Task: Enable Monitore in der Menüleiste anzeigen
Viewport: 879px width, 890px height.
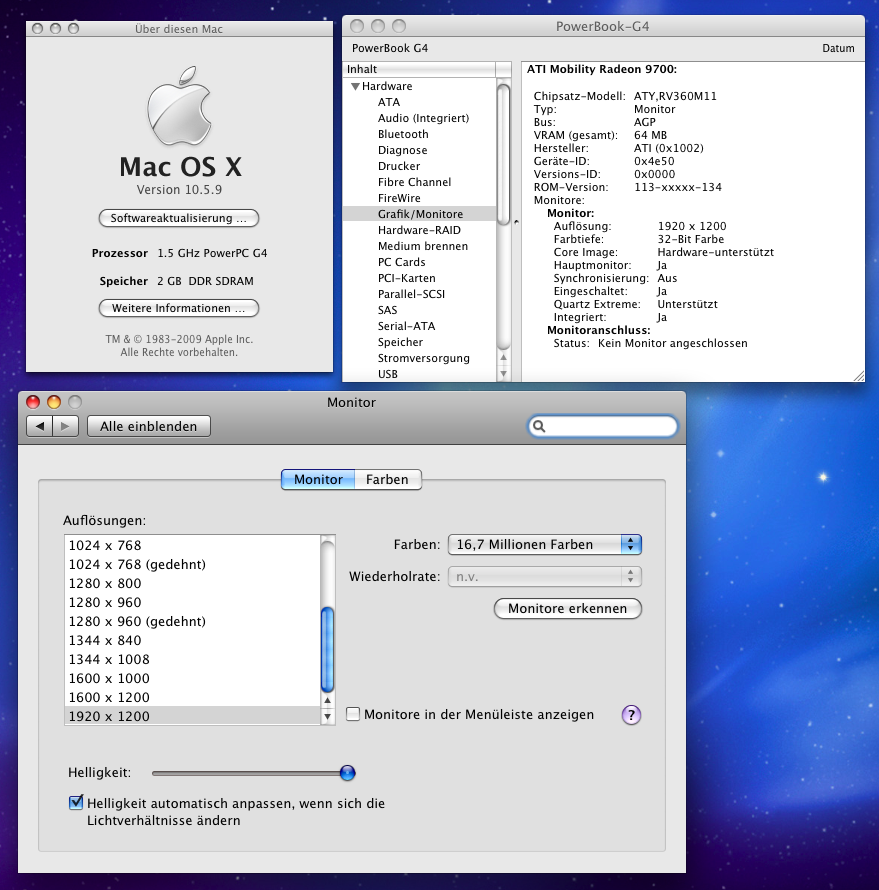Action: pyautogui.click(x=353, y=714)
